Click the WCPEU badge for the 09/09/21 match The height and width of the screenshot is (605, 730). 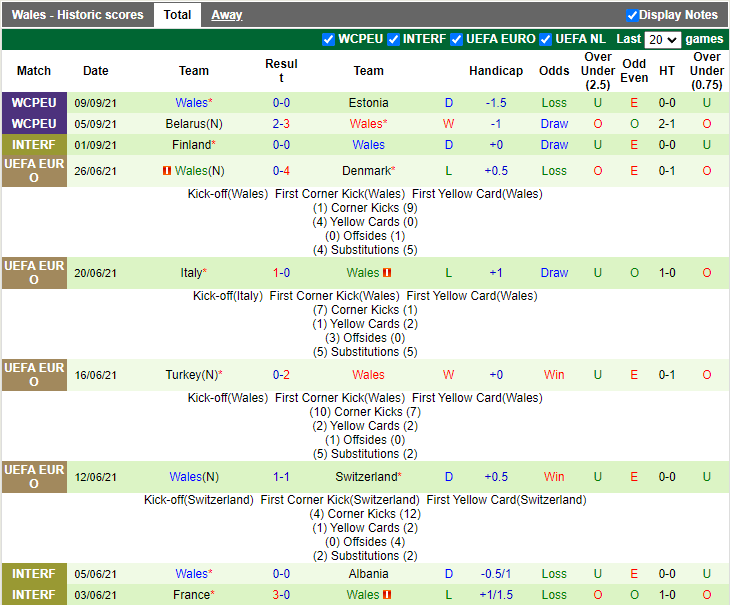click(x=34, y=103)
